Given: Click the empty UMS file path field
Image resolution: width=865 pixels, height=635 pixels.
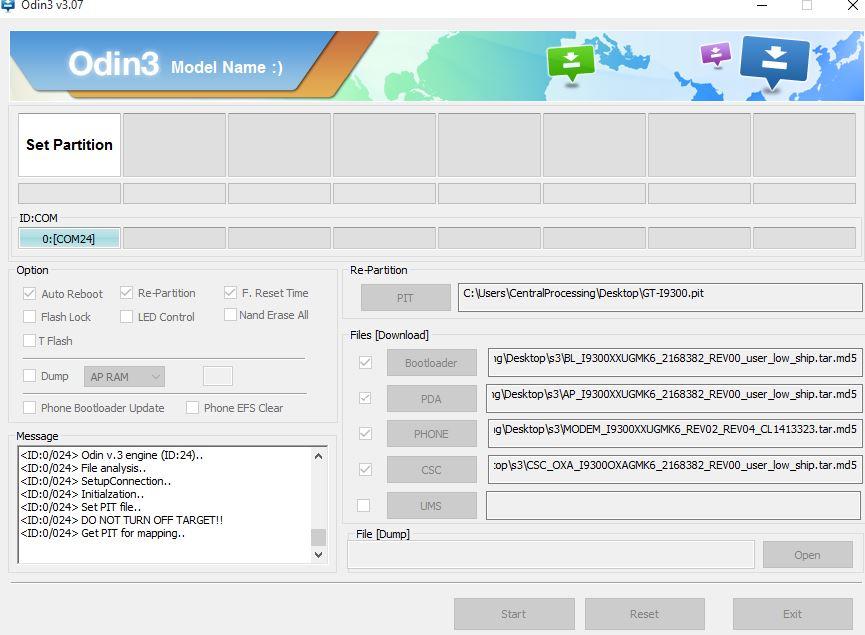Looking at the screenshot, I should (674, 505).
